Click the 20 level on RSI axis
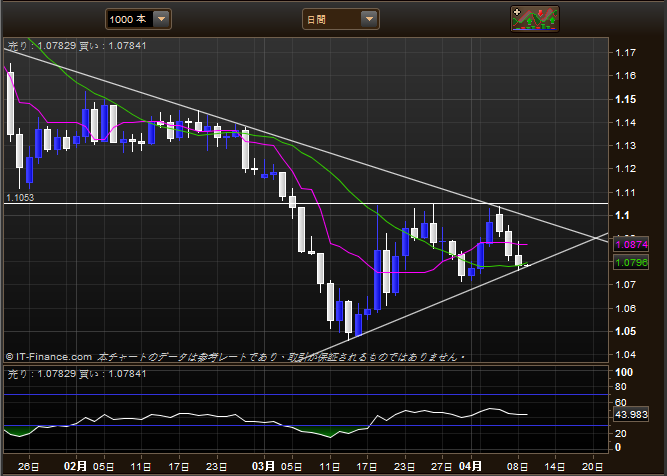 pyautogui.click(x=621, y=433)
